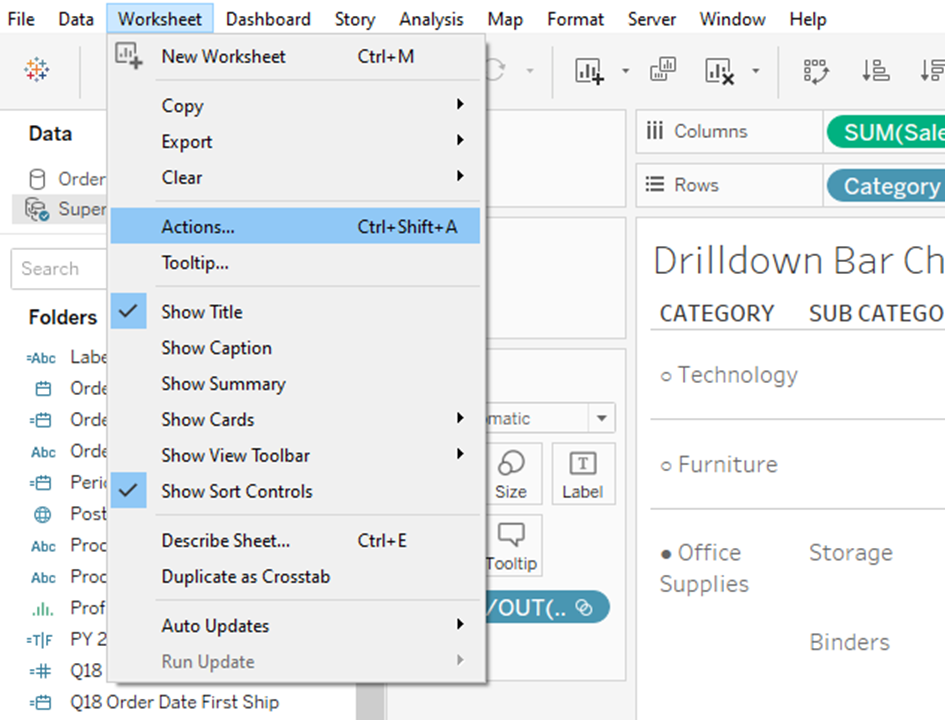
Task: Expand the Show View Toolbar submenu
Action: [295, 455]
